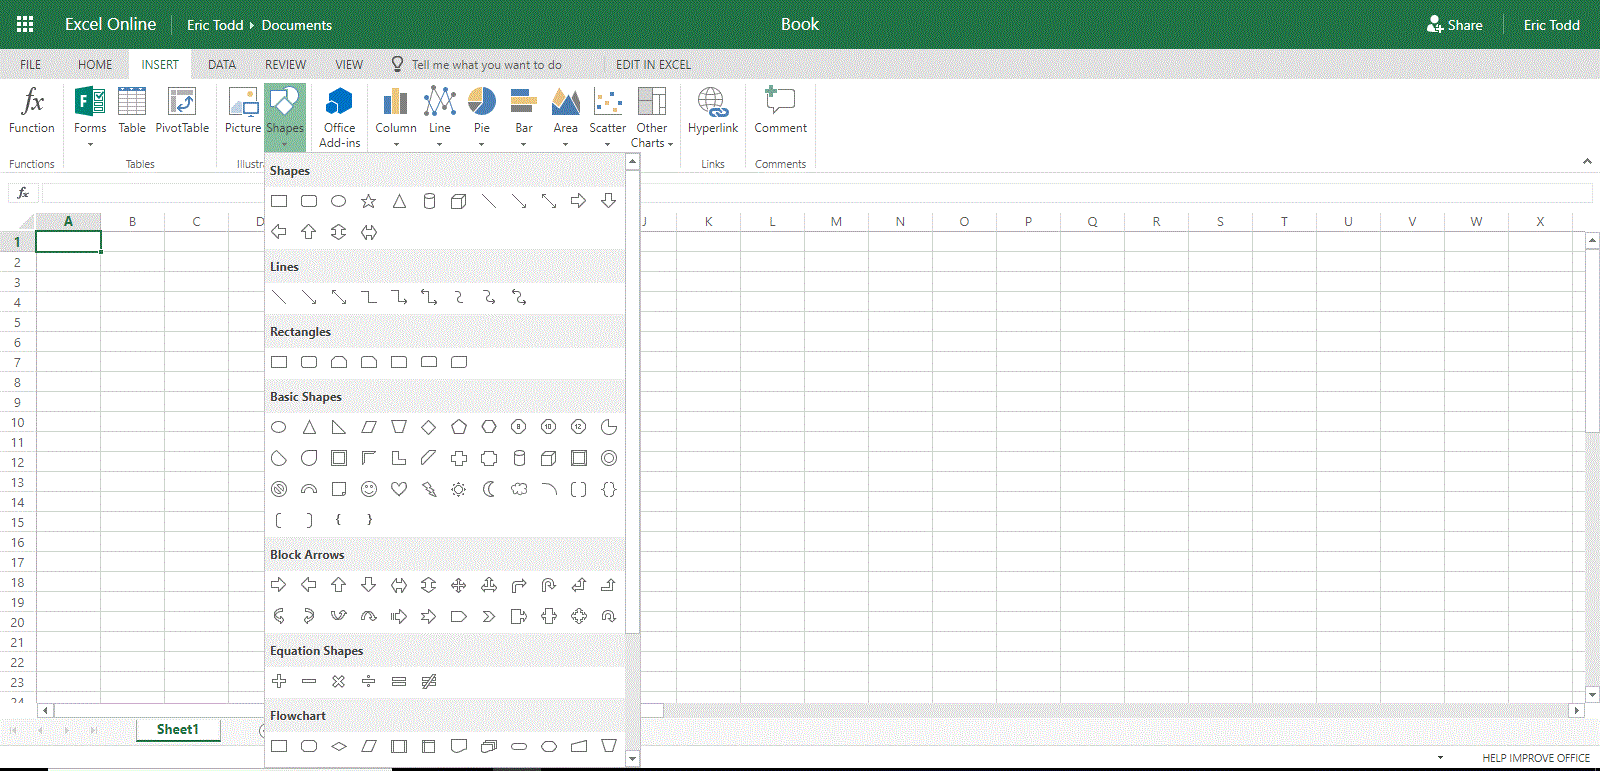
Task: Insert a Function from the ribbon
Action: 32,112
